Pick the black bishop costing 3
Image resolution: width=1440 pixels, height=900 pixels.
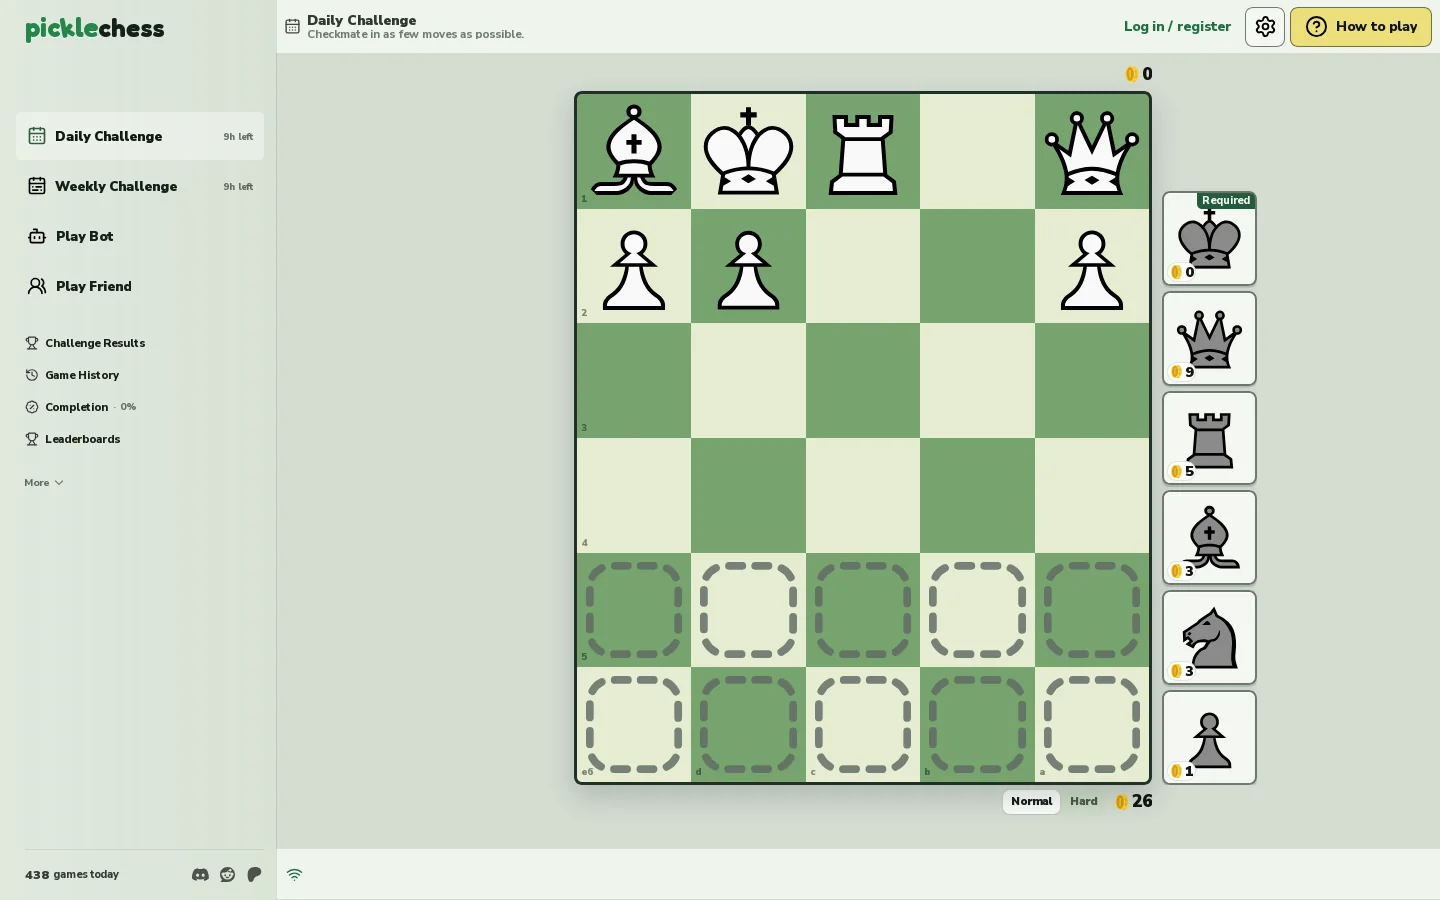tap(1209, 538)
